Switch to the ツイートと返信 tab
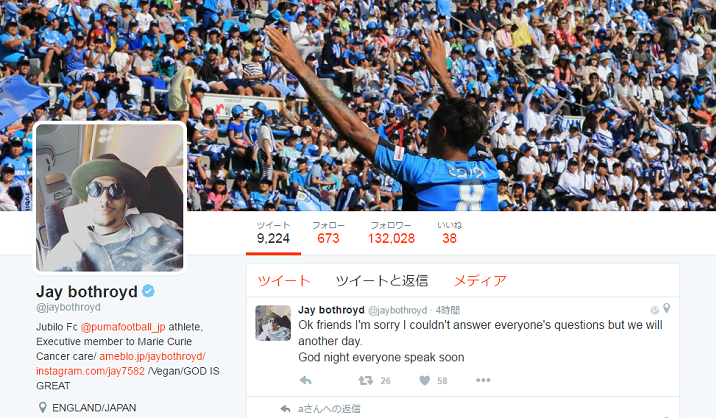Image resolution: width=716 pixels, height=418 pixels. (x=382, y=280)
